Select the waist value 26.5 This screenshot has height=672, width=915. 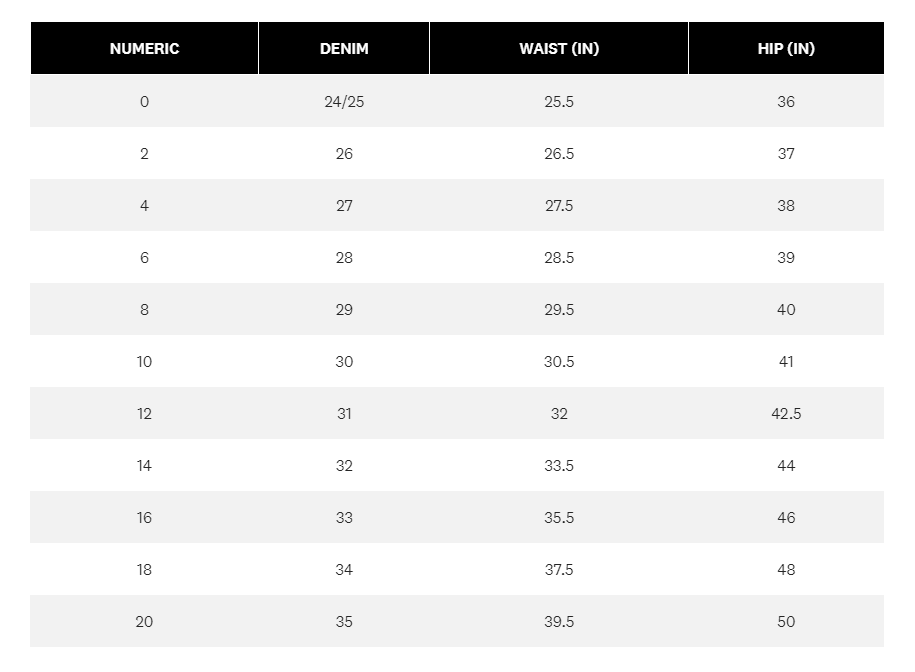click(x=559, y=153)
